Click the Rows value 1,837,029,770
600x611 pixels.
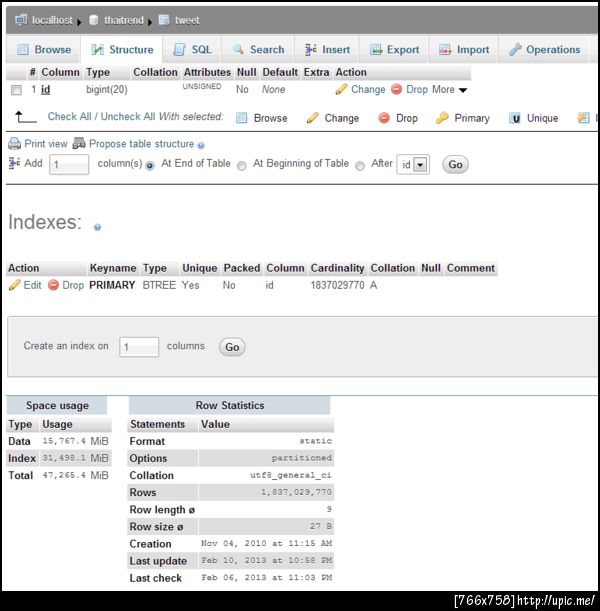pyautogui.click(x=296, y=492)
